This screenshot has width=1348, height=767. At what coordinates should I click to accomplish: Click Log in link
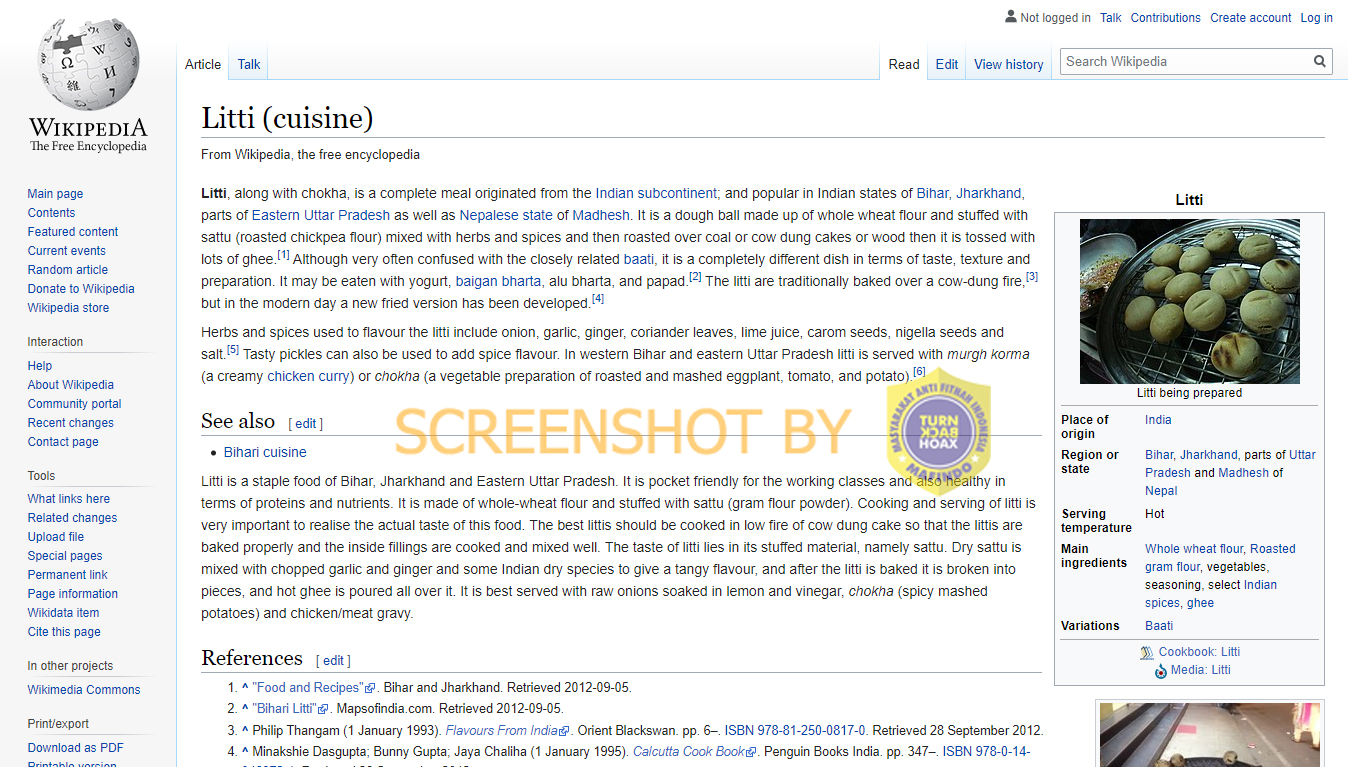click(1317, 18)
